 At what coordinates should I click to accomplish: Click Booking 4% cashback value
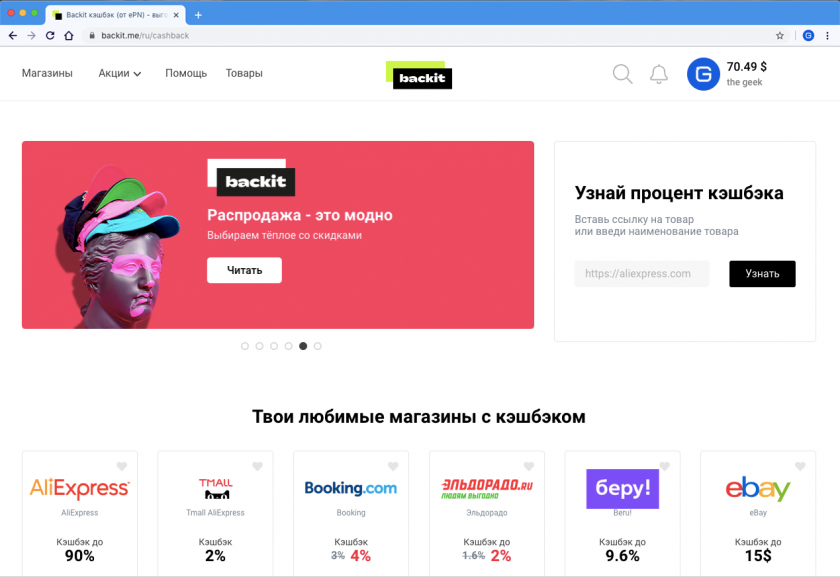[361, 556]
